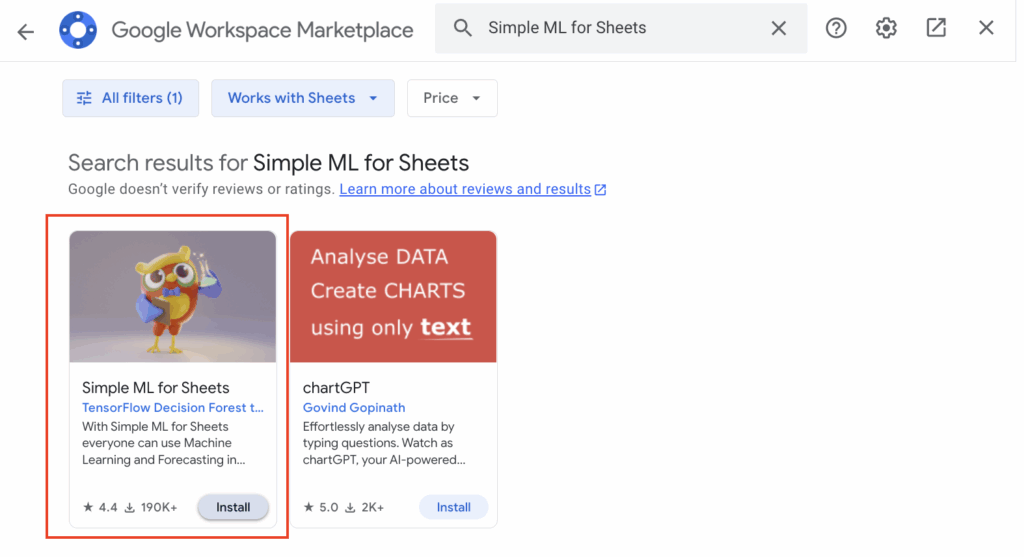Click the search magnifier icon
Viewport: 1024px width, 557px height.
coord(462,28)
